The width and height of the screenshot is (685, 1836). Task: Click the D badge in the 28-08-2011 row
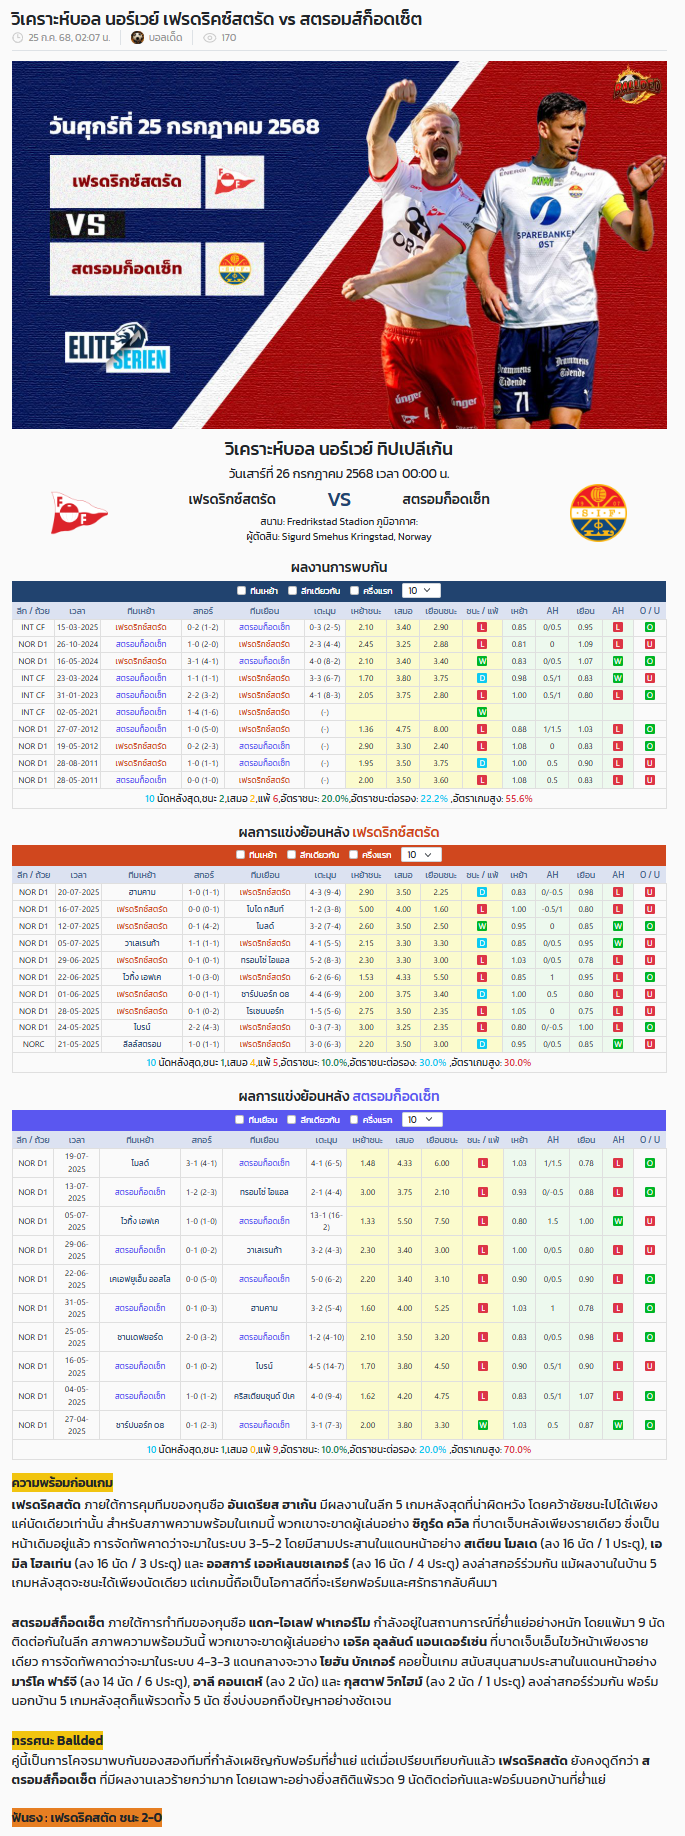[482, 763]
